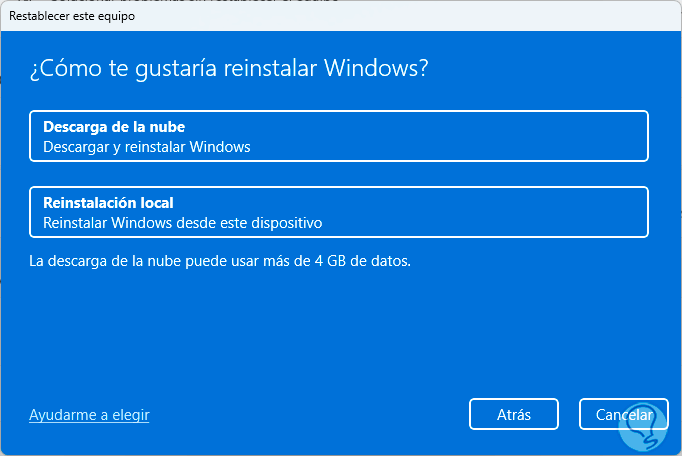Image resolution: width=682 pixels, height=456 pixels.
Task: Click the 'Descargar y reinstalar Windows' subtitle
Action: pos(146,147)
